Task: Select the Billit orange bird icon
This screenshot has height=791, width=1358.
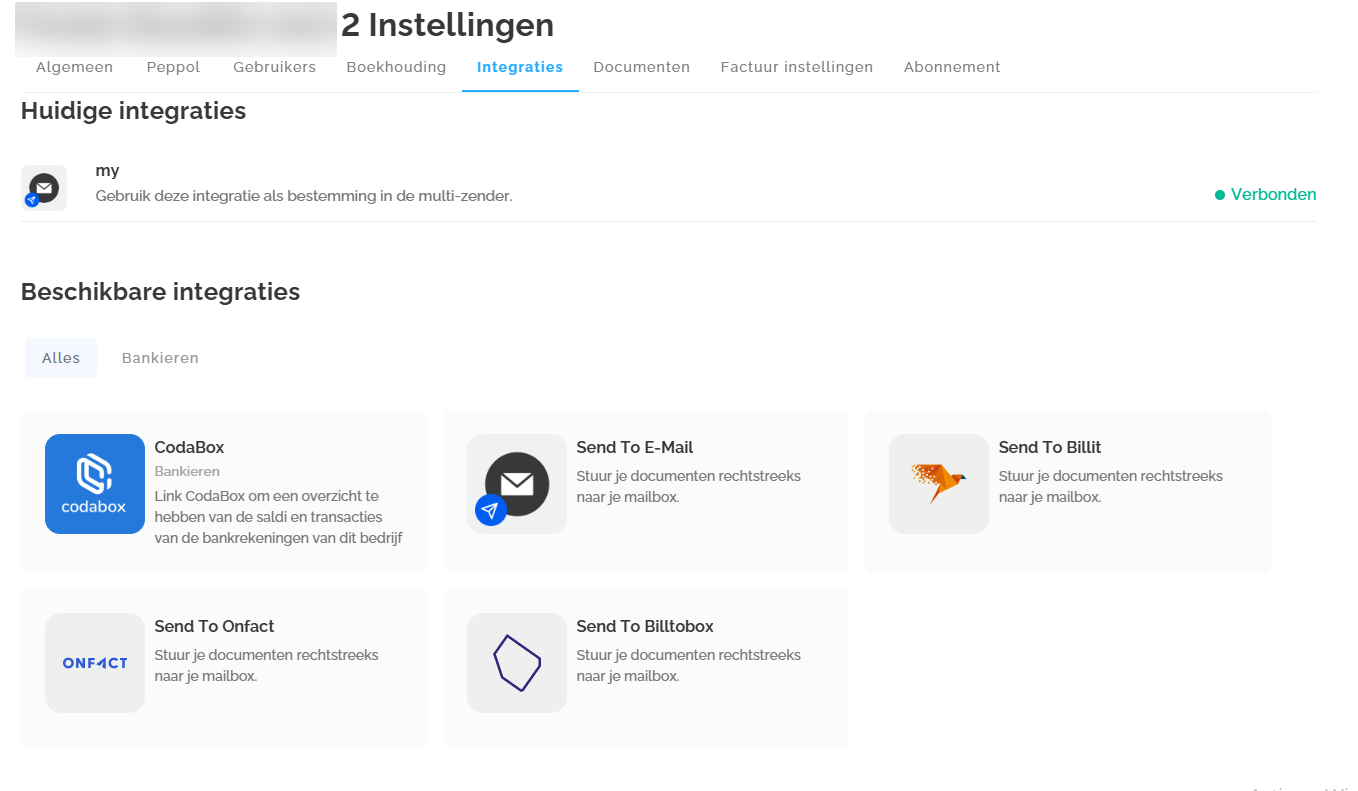Action: coord(939,484)
